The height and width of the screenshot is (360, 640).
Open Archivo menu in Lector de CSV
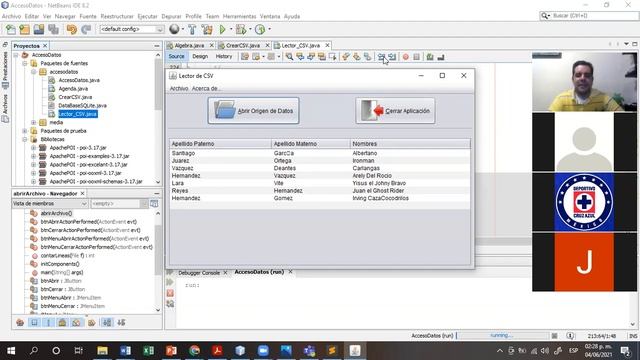pyautogui.click(x=179, y=88)
